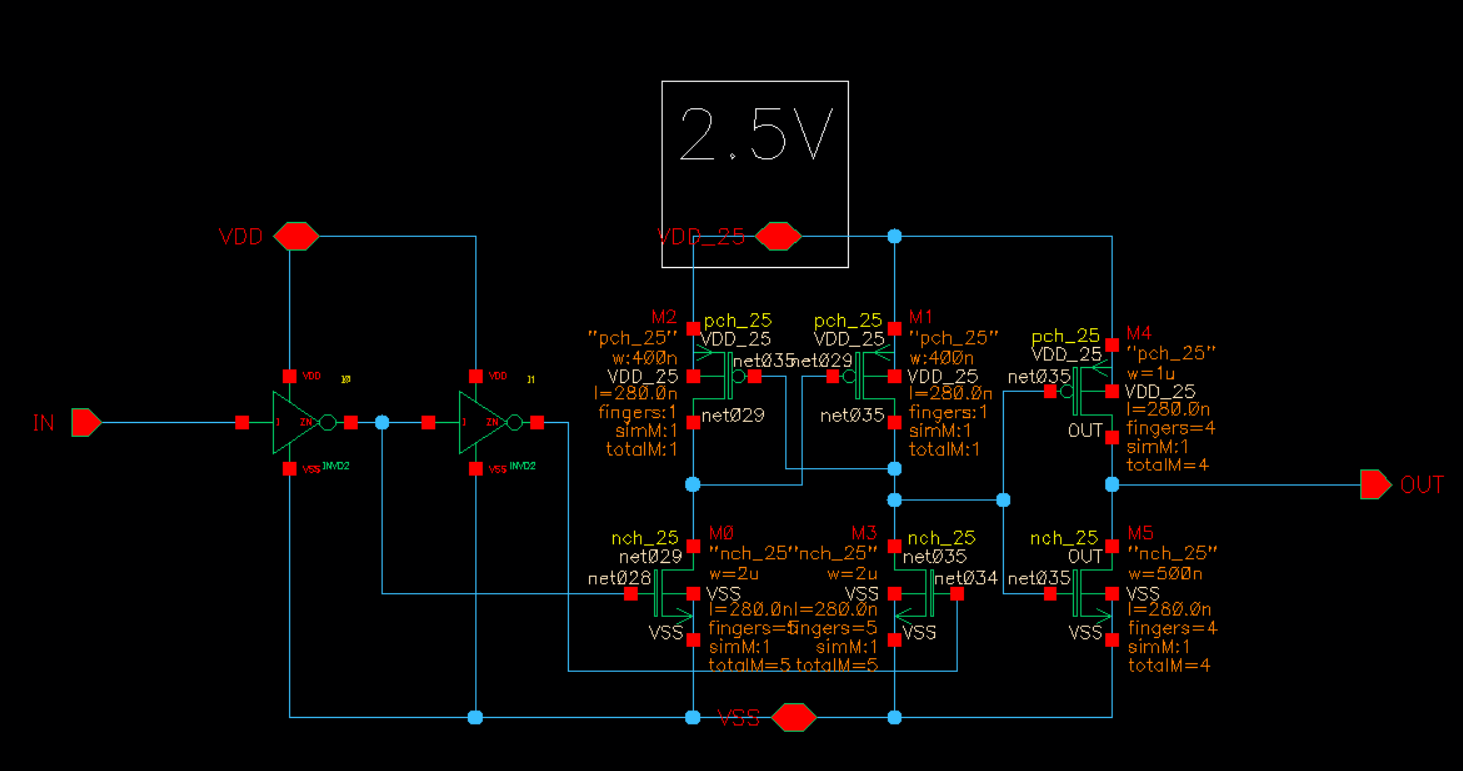Select the IN input pin
This screenshot has height=771, width=1463.
(x=86, y=423)
